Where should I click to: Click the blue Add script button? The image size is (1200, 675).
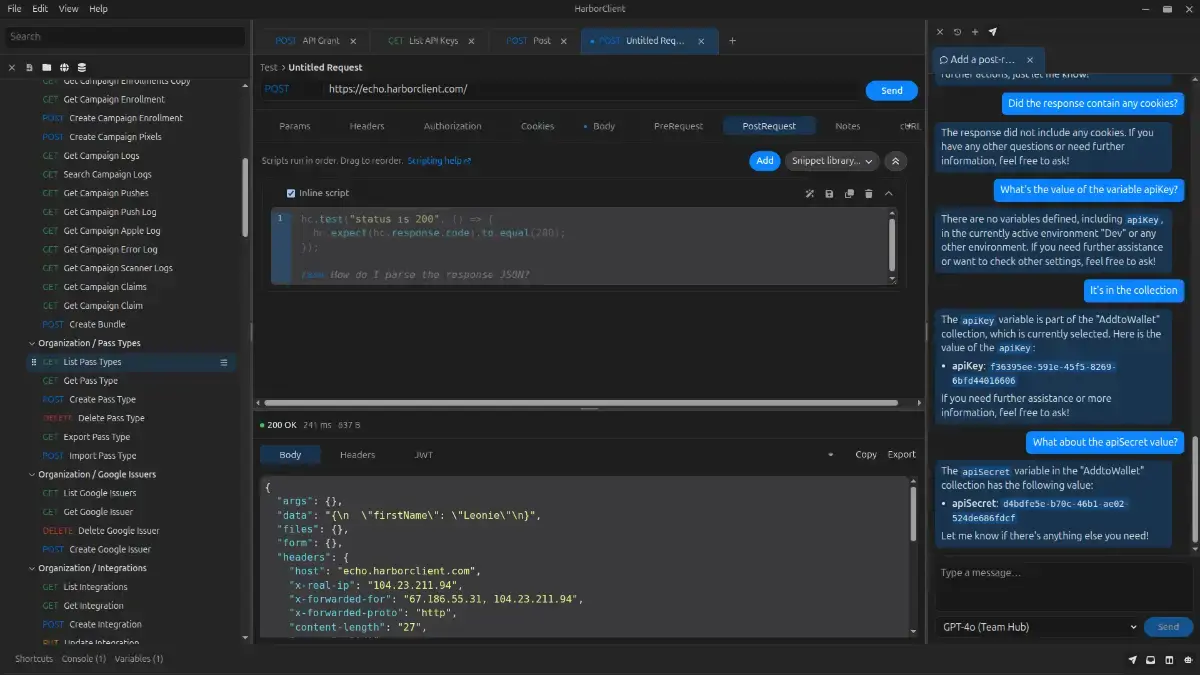(x=765, y=161)
